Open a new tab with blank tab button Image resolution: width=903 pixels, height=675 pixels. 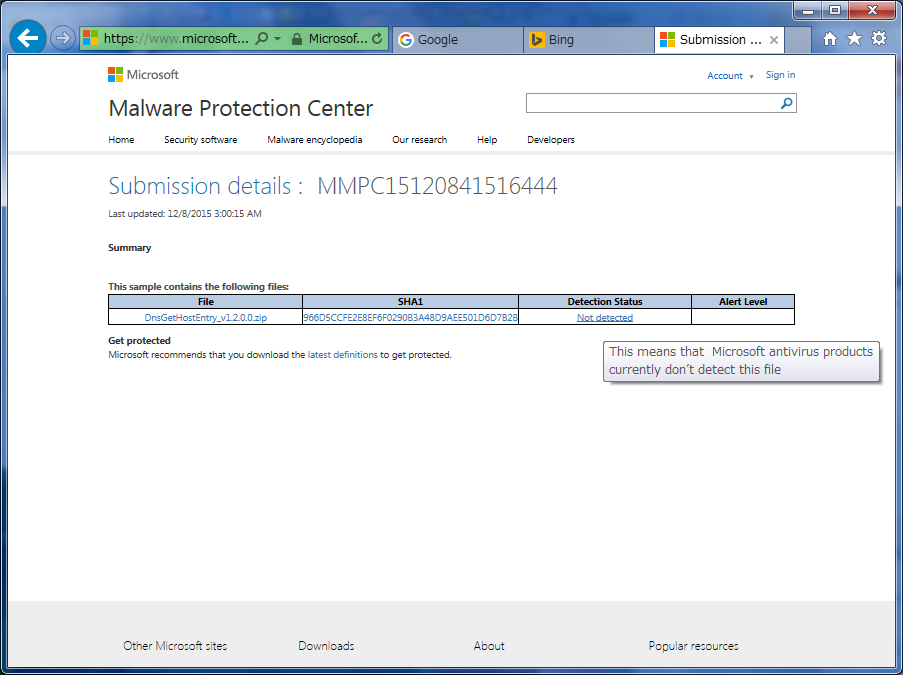click(798, 39)
